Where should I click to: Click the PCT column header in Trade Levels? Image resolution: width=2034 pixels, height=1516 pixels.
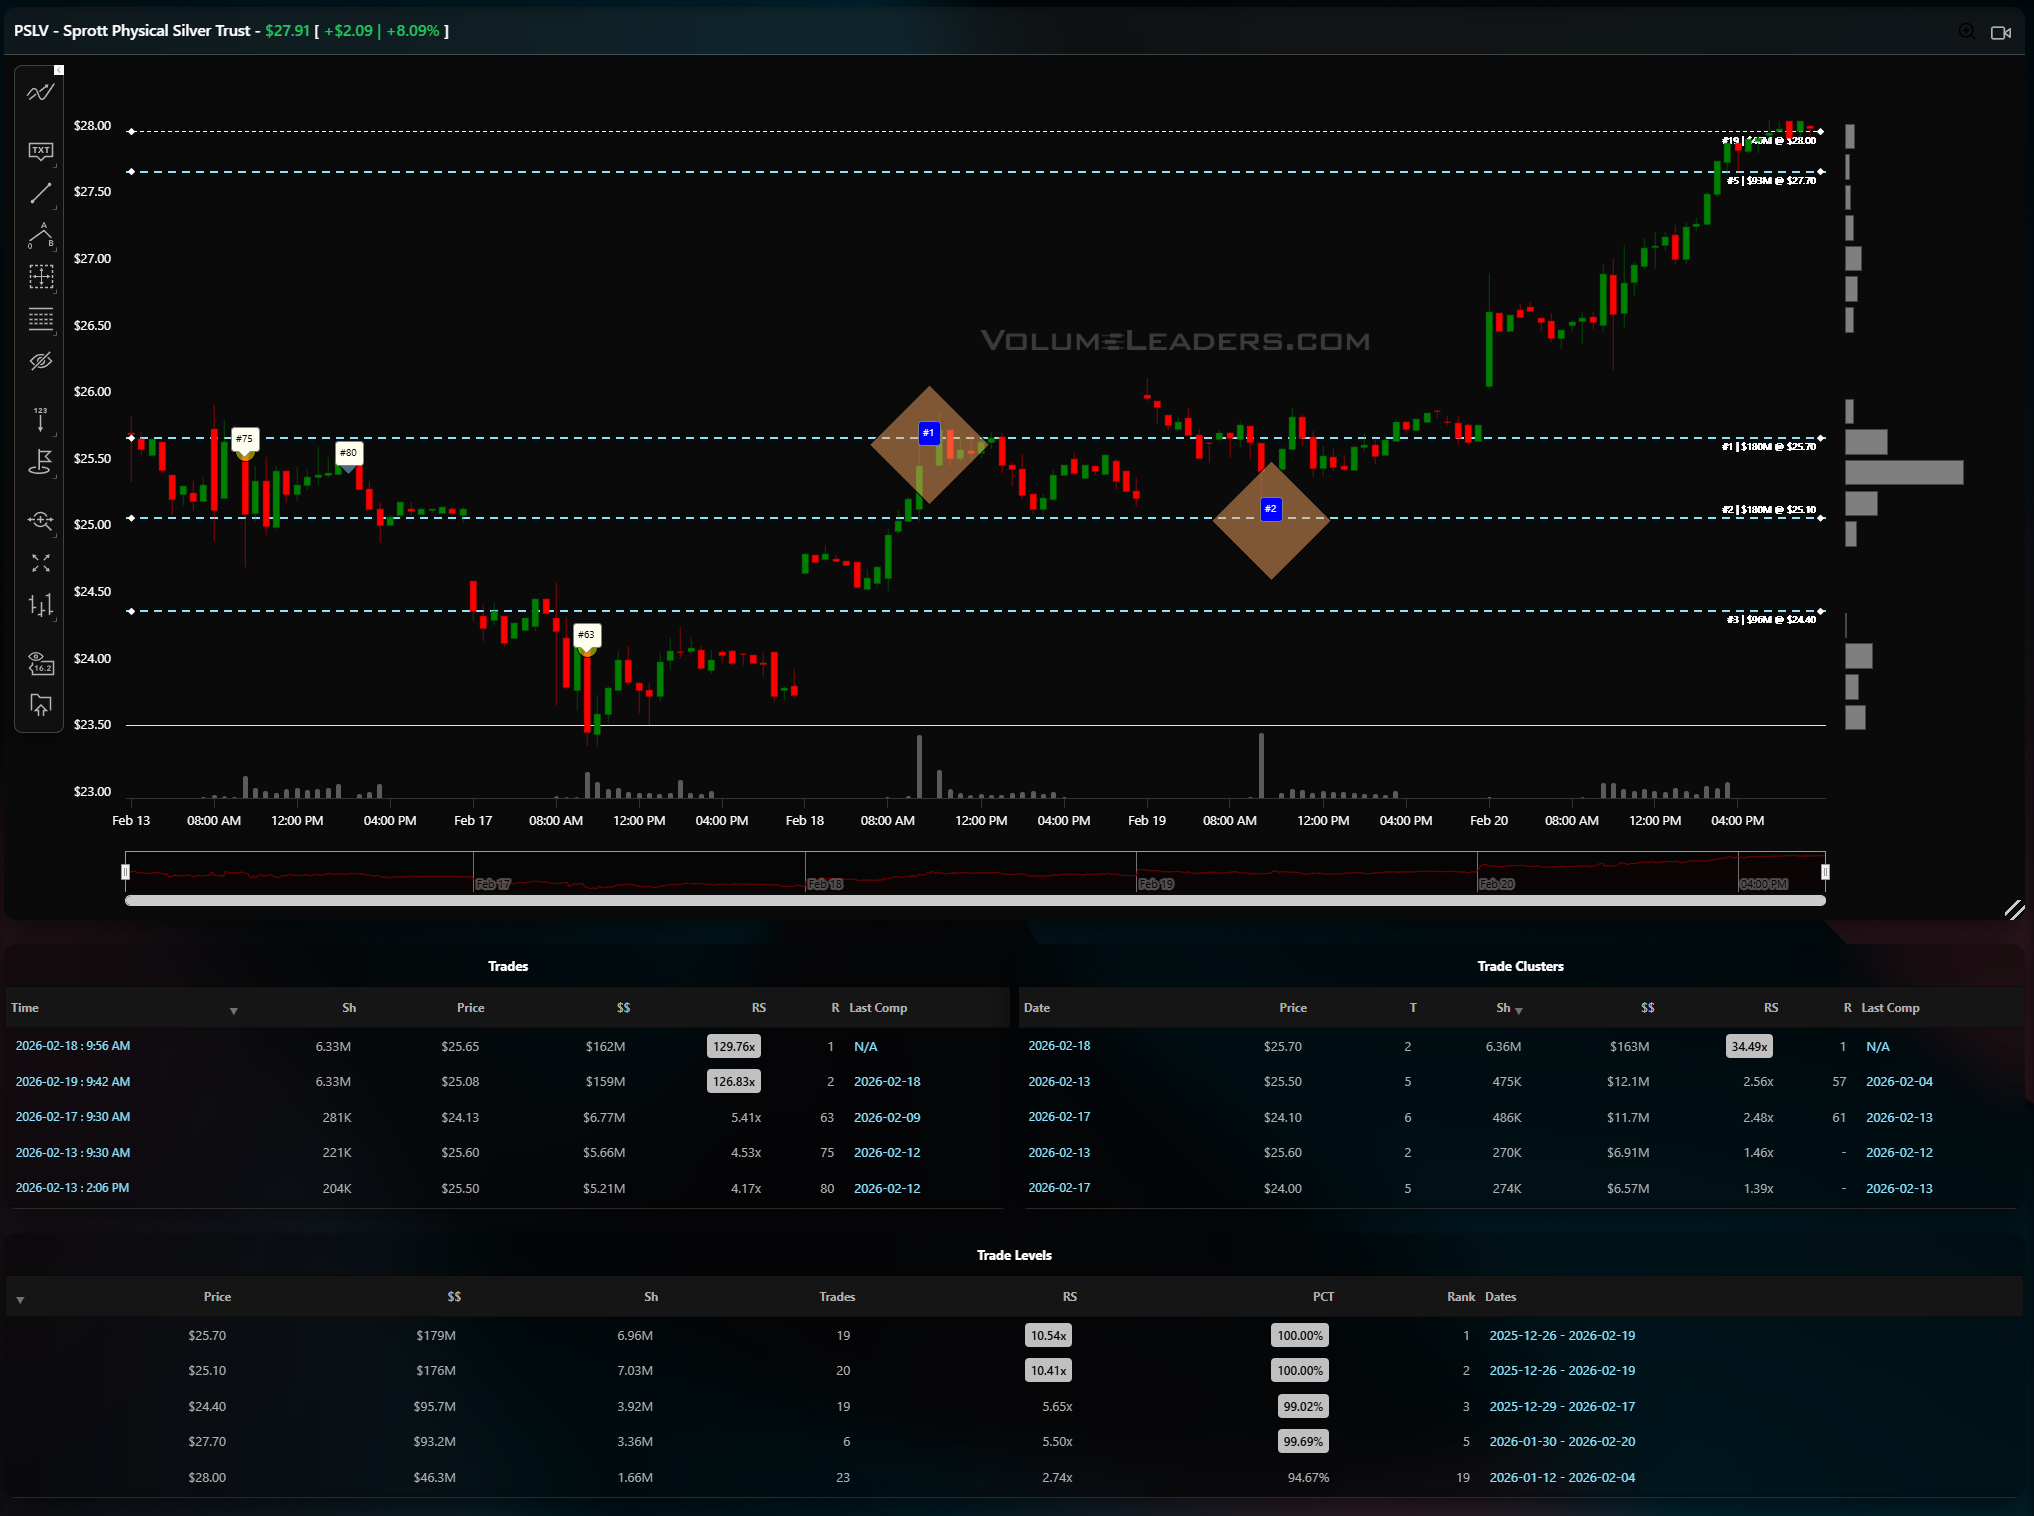(x=1322, y=1297)
